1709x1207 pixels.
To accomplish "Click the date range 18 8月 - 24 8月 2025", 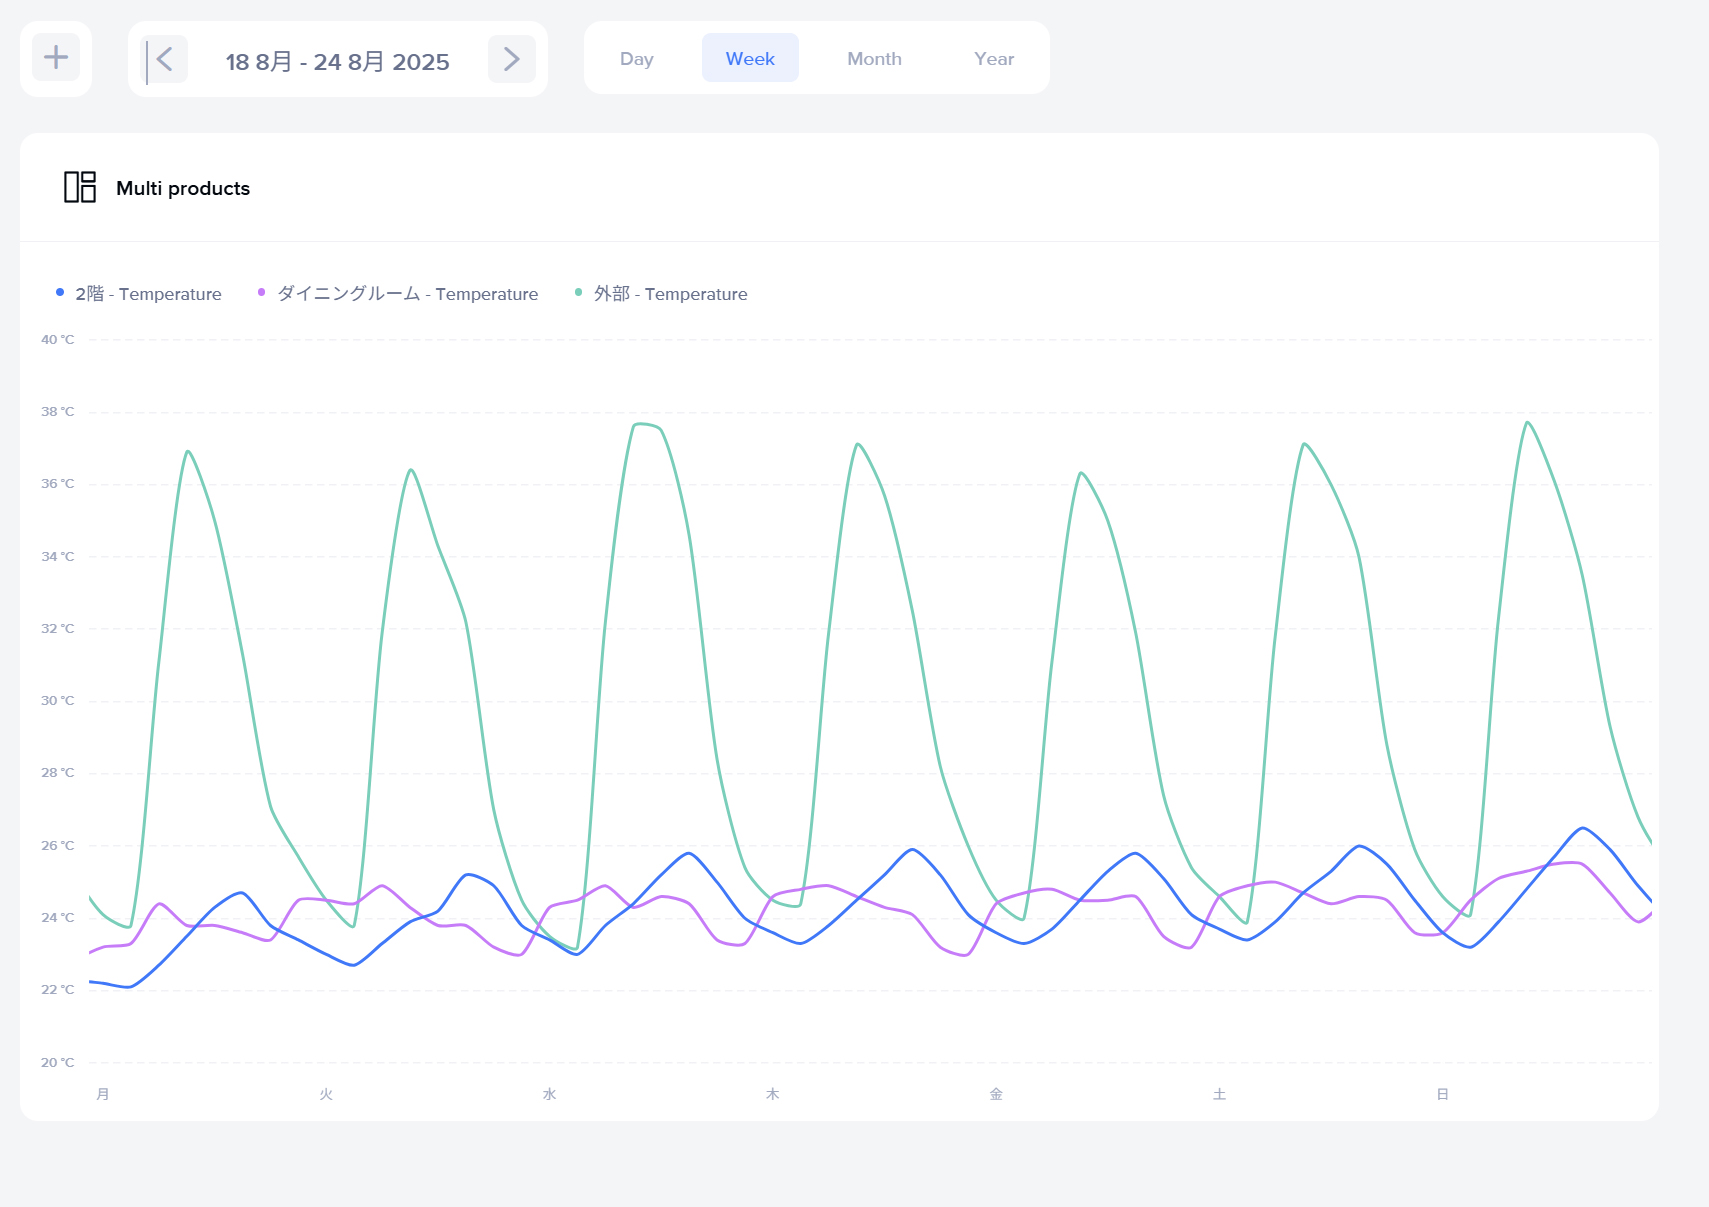I will tap(337, 62).
